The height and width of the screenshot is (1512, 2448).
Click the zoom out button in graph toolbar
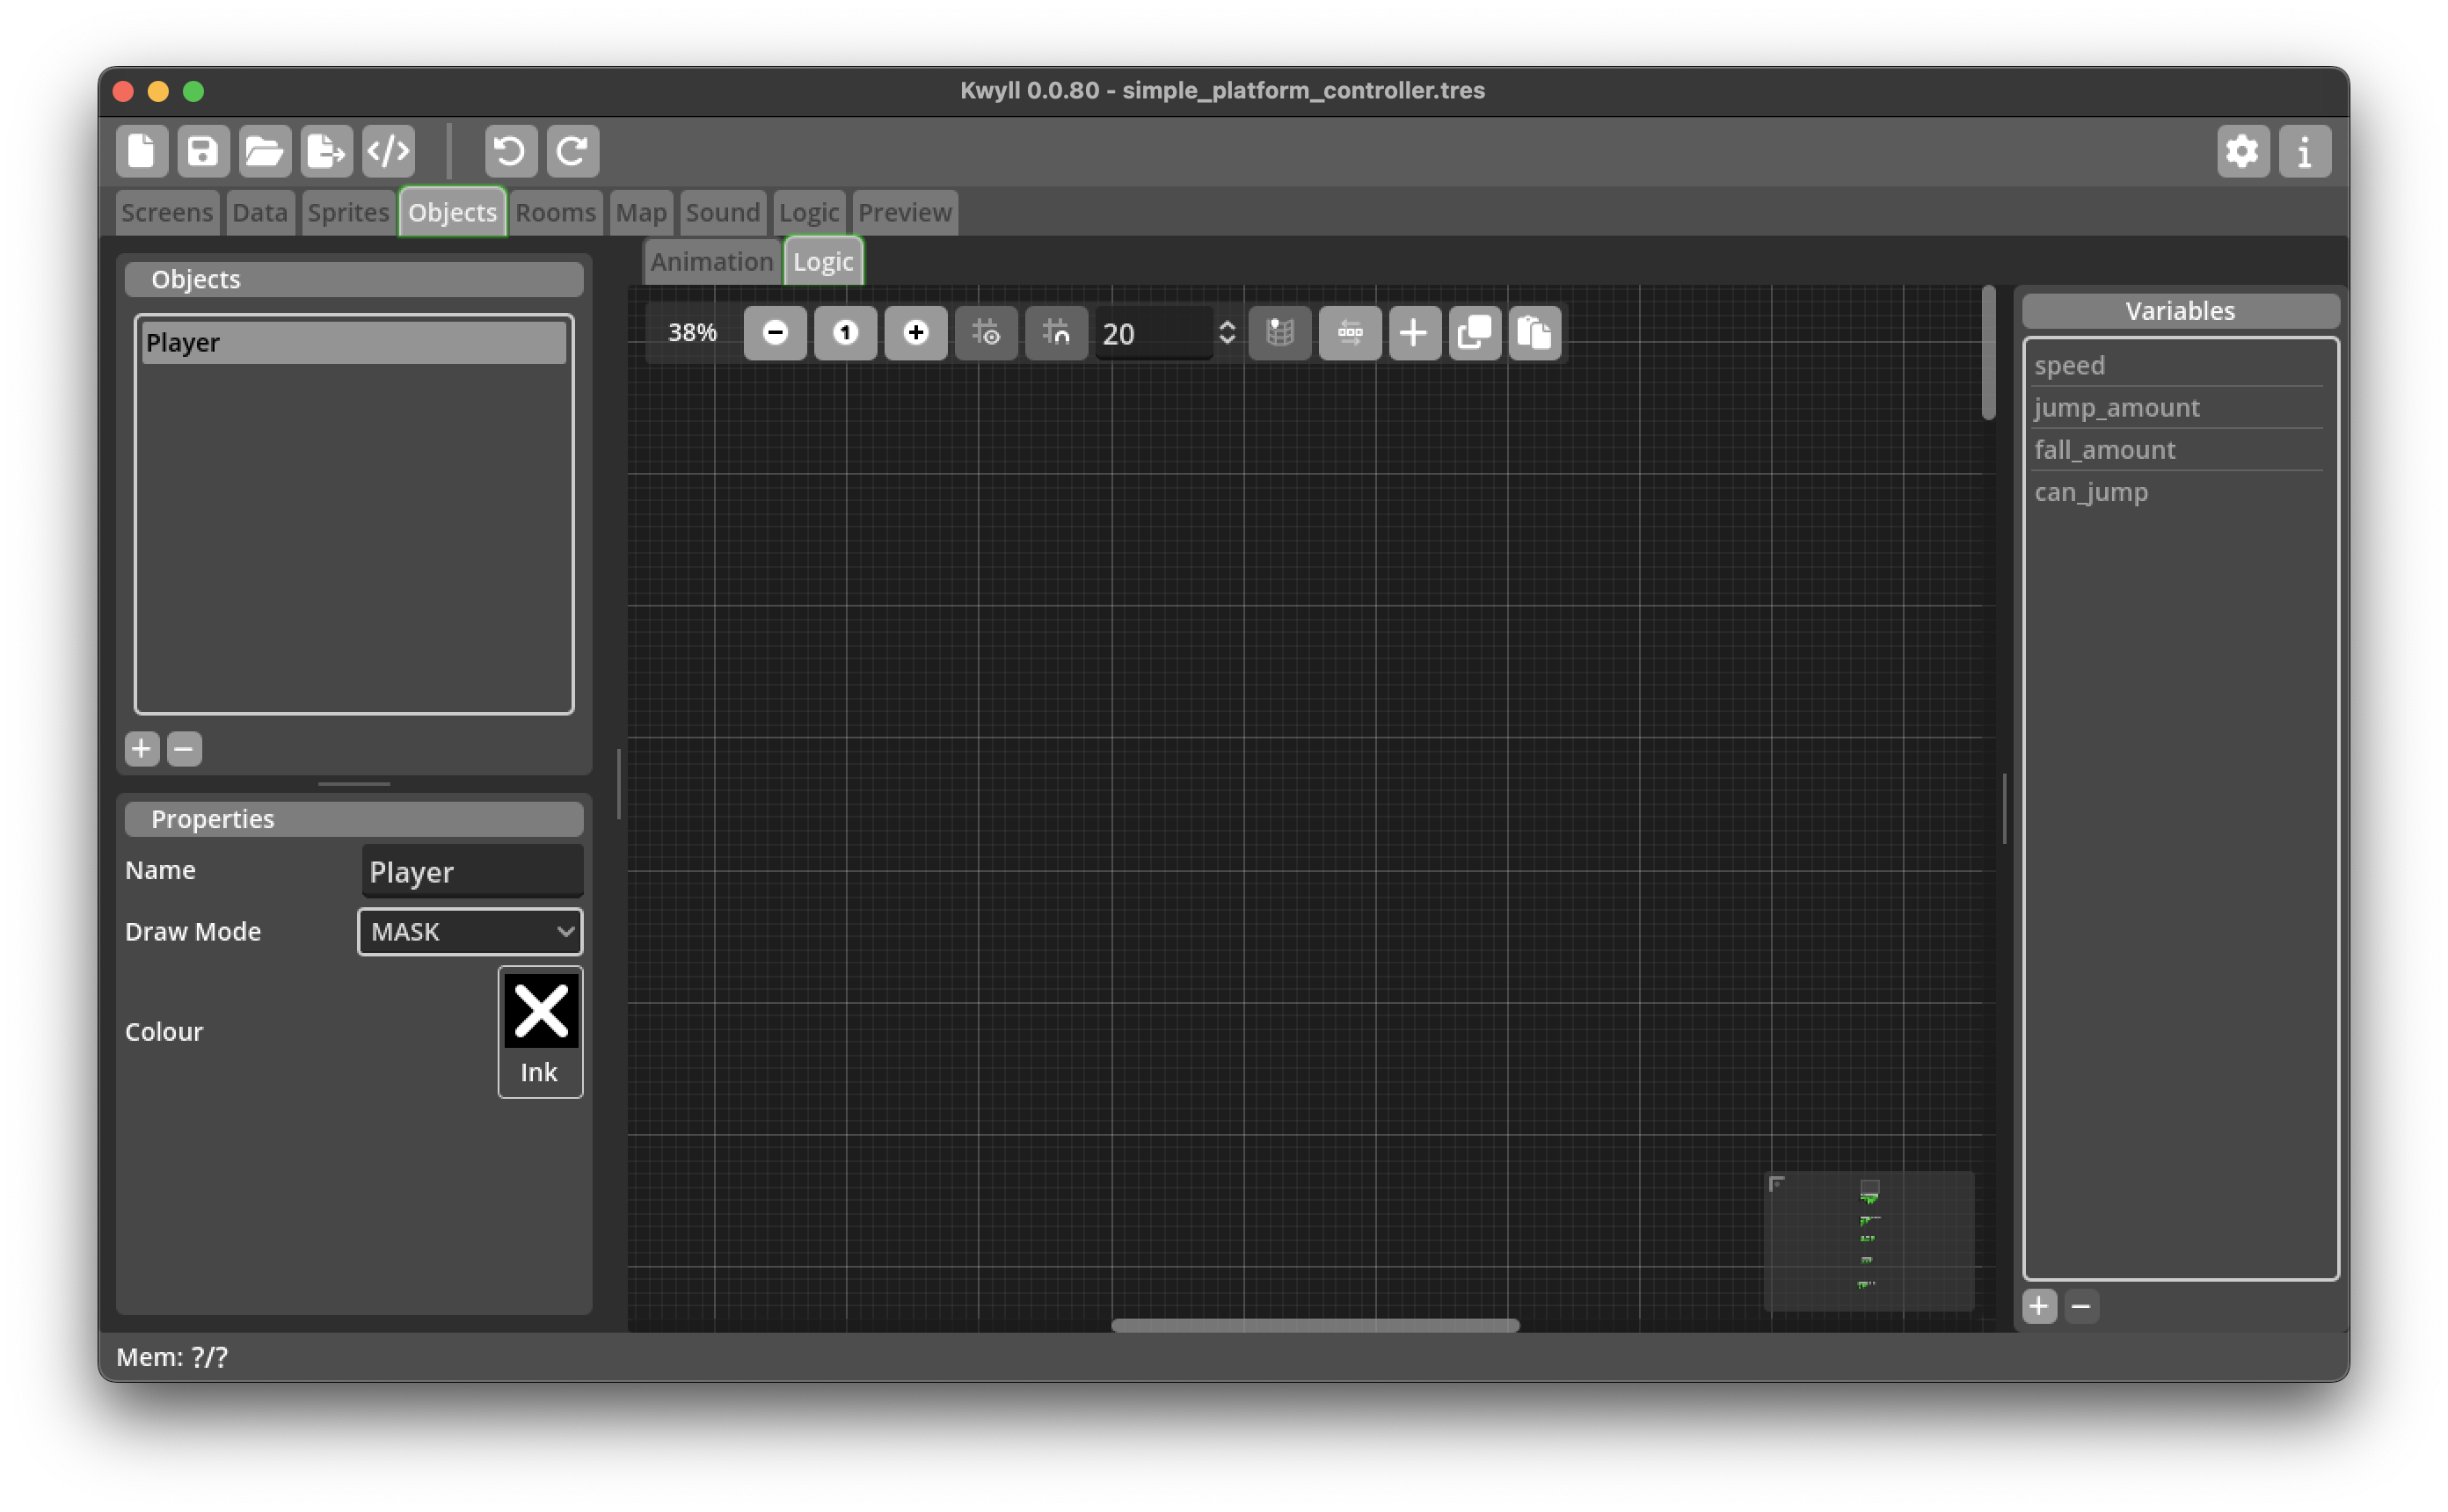(774, 333)
